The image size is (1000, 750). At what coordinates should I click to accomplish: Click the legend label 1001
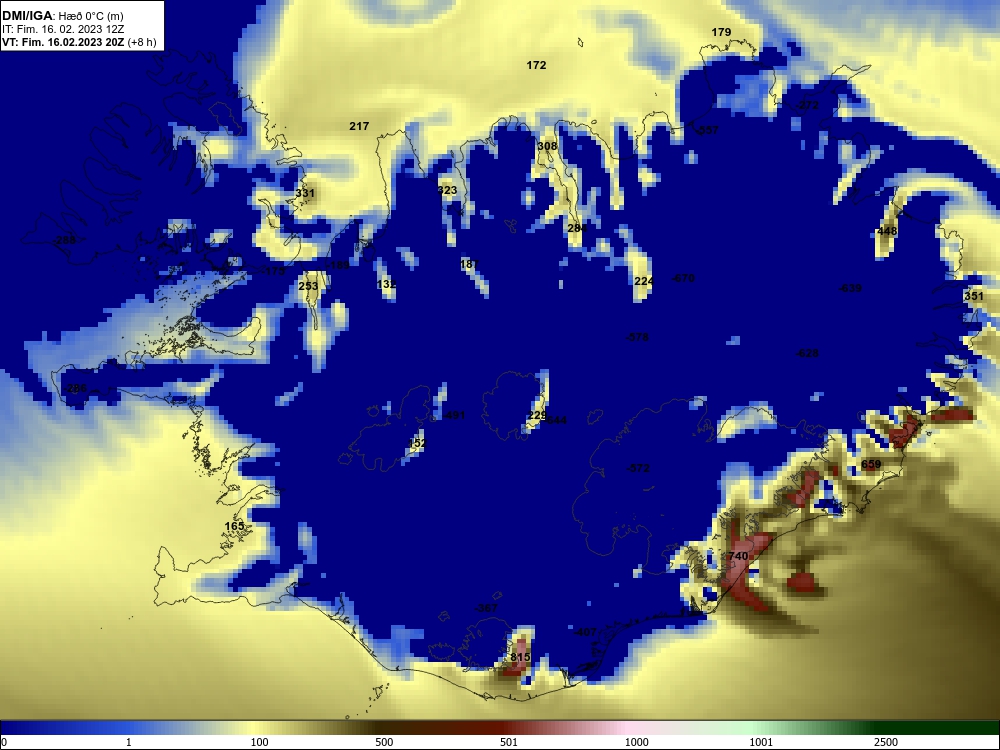coord(761,742)
